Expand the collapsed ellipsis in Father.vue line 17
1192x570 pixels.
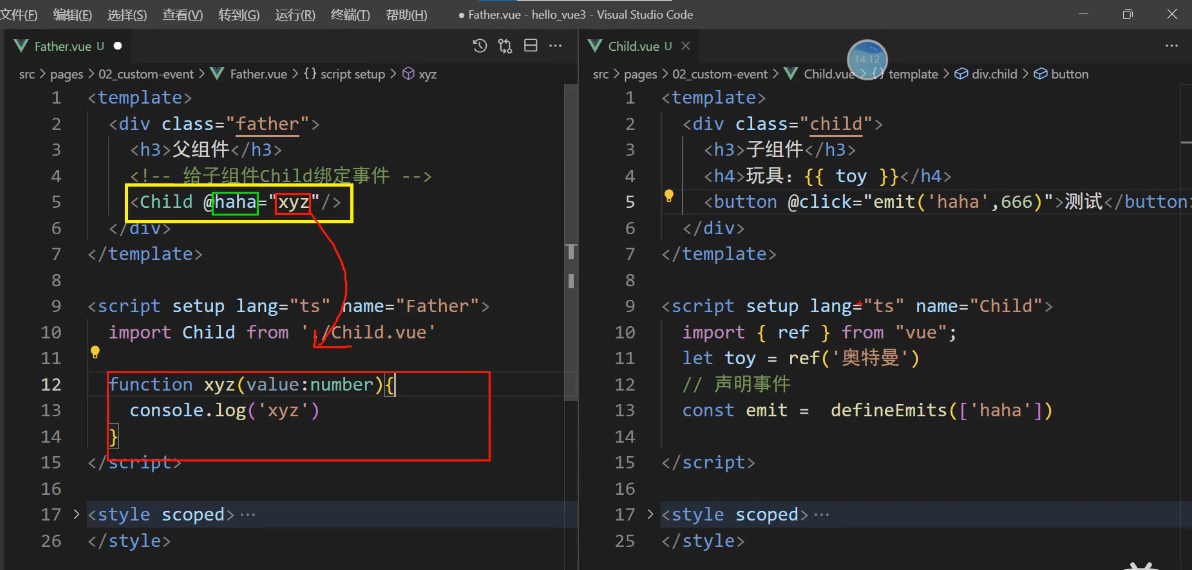tap(248, 515)
